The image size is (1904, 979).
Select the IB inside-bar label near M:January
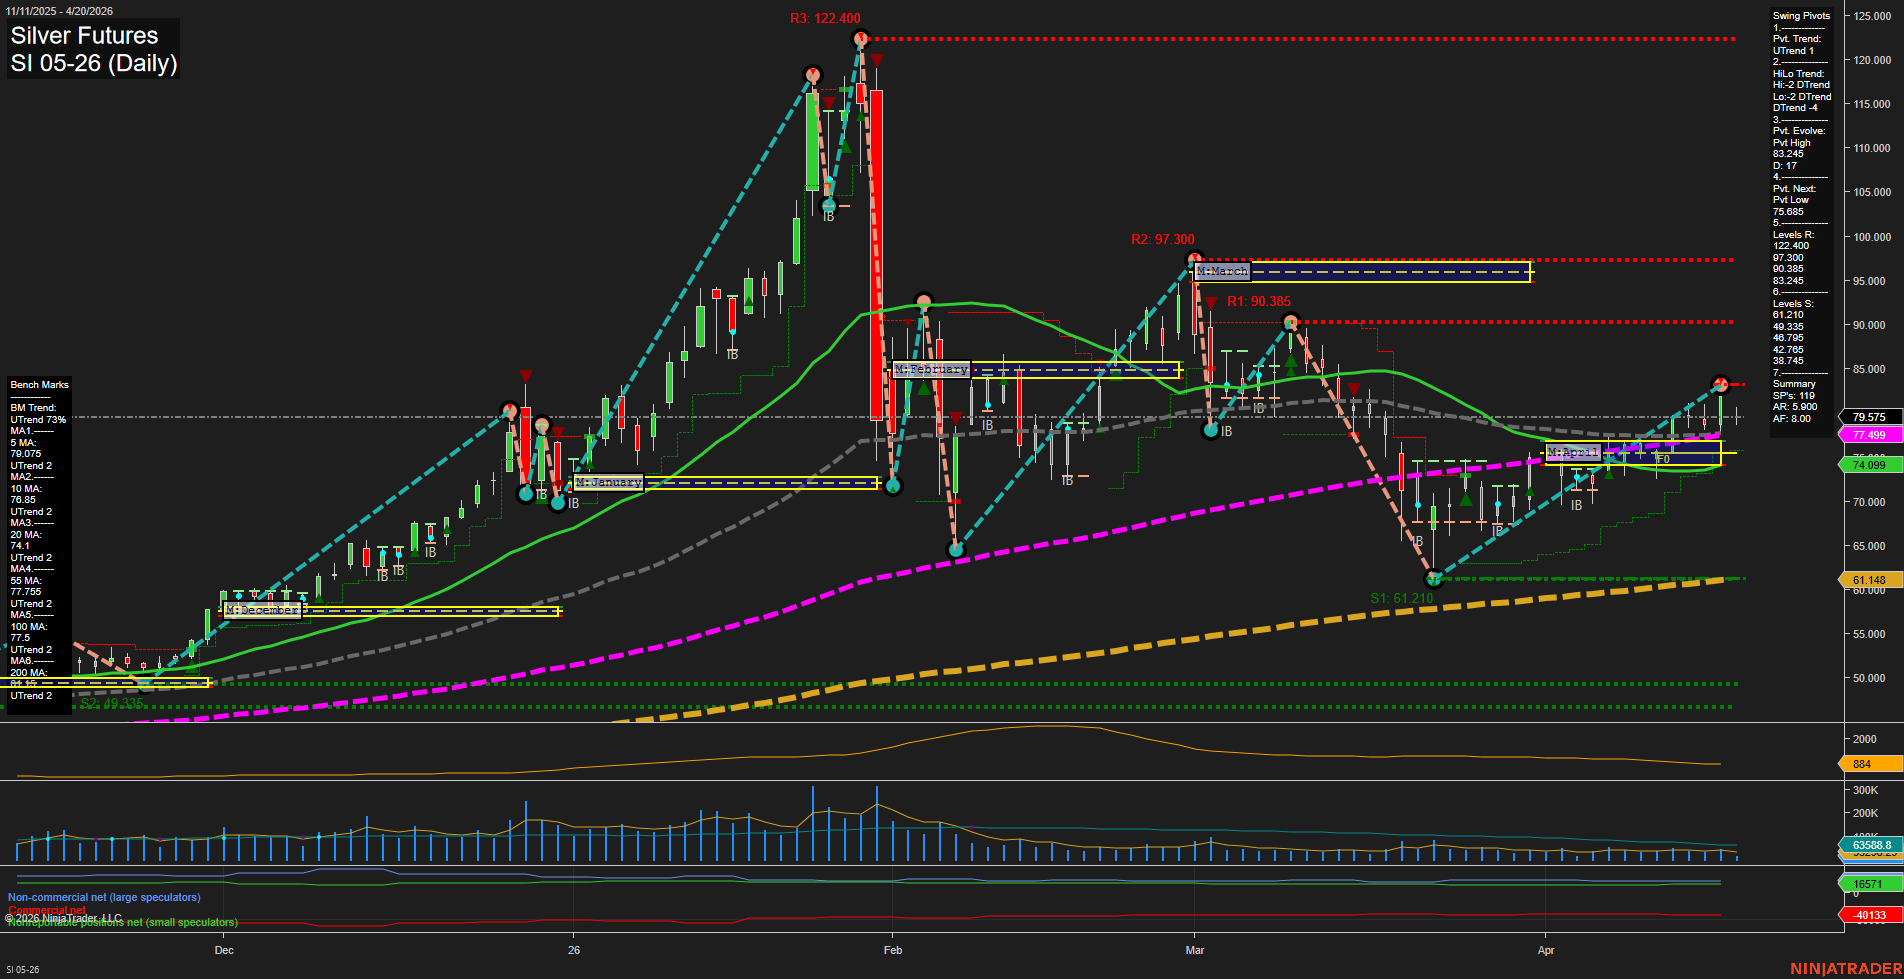[571, 503]
